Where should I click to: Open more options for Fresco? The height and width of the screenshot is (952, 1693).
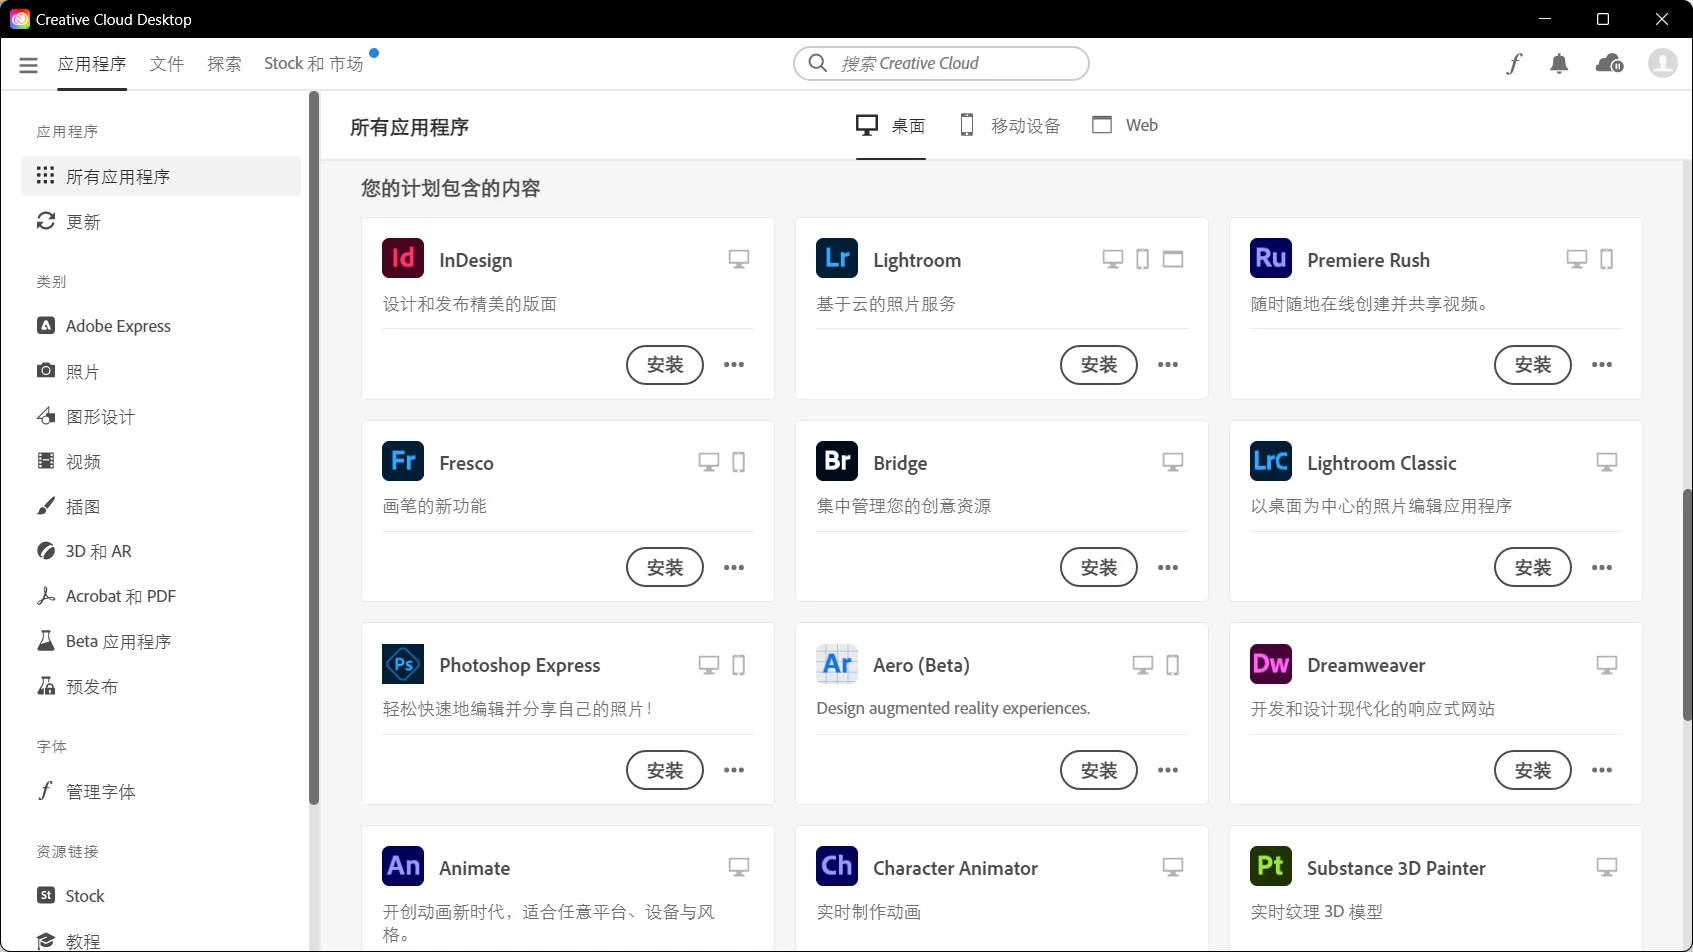point(734,568)
